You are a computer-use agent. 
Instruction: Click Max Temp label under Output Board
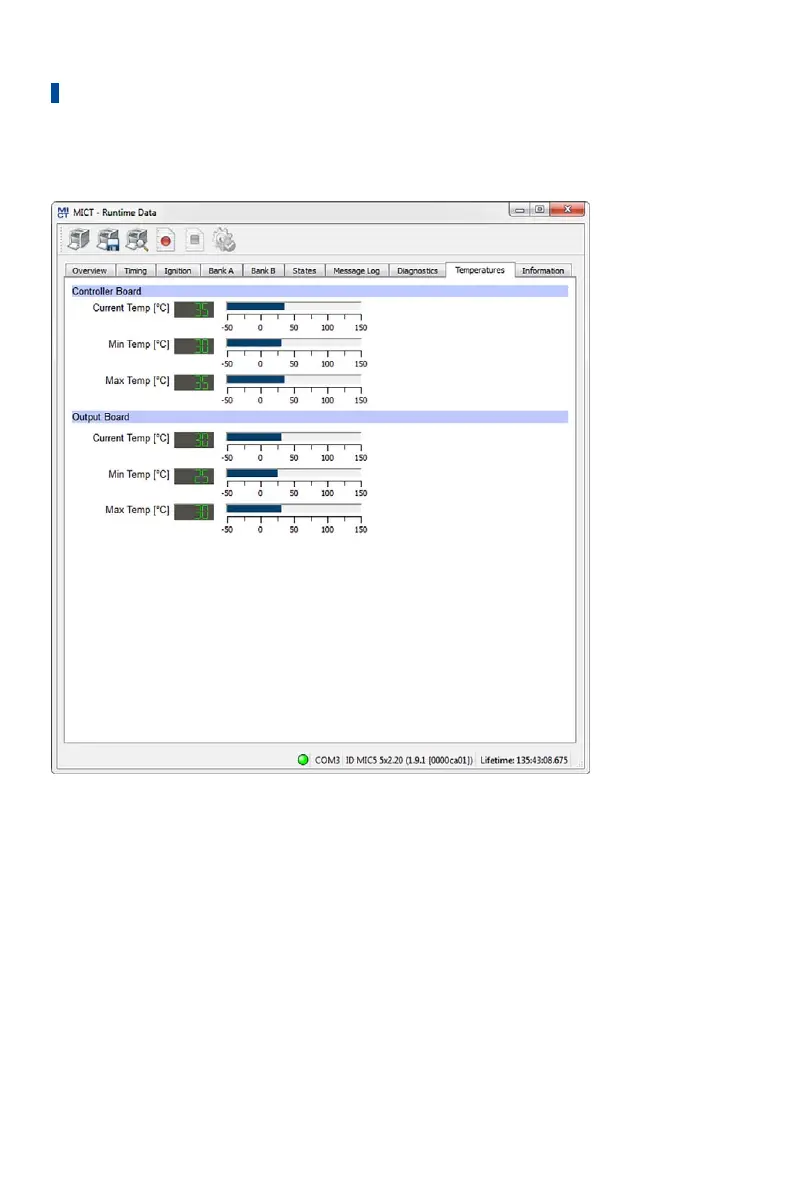point(137,510)
